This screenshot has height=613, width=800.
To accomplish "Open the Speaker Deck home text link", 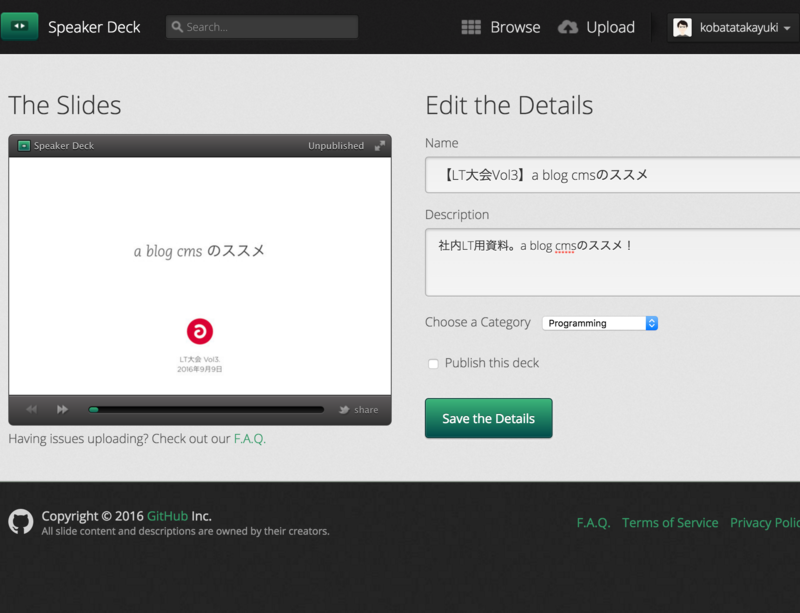I will 94,27.
